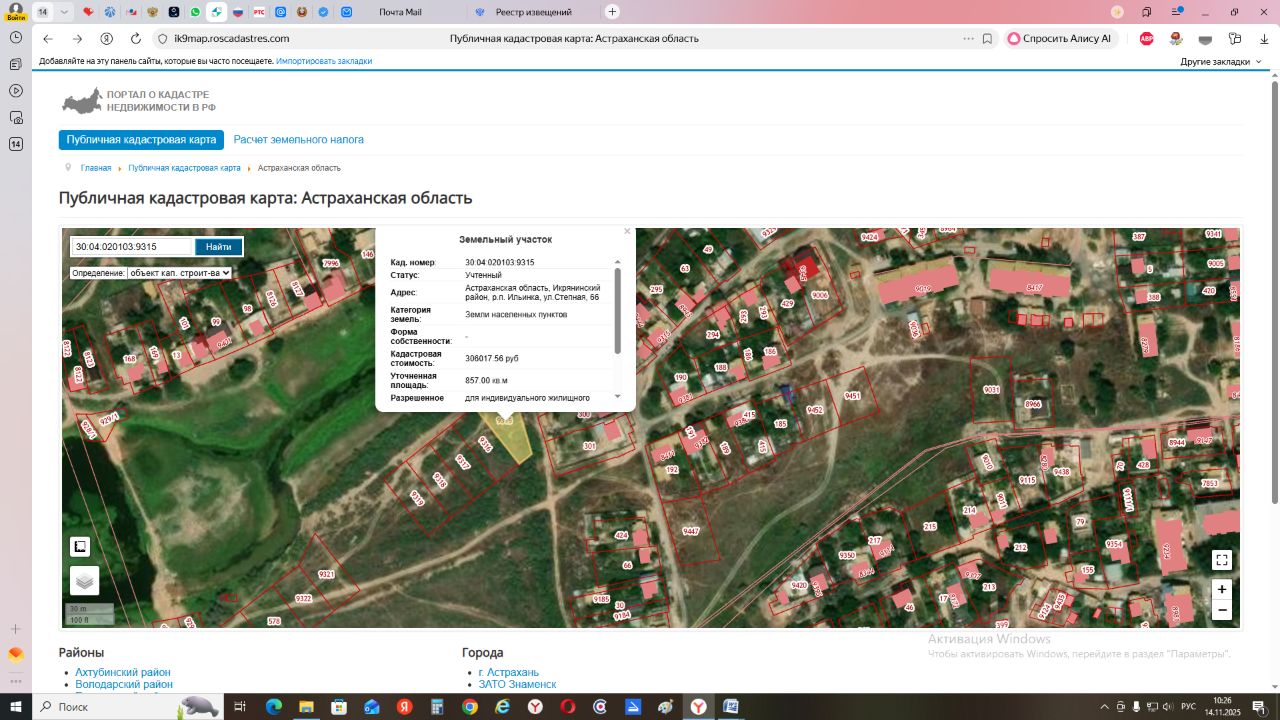This screenshot has width=1280, height=720.
Task: Open the map layers switcher
Action: tap(84, 580)
